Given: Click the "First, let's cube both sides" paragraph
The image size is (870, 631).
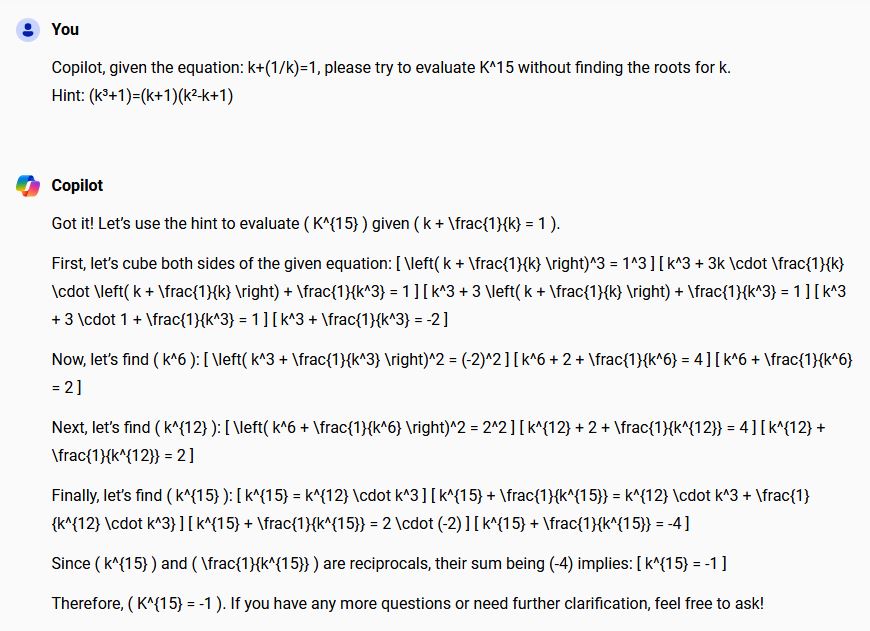Looking at the screenshot, I should tap(450, 291).
